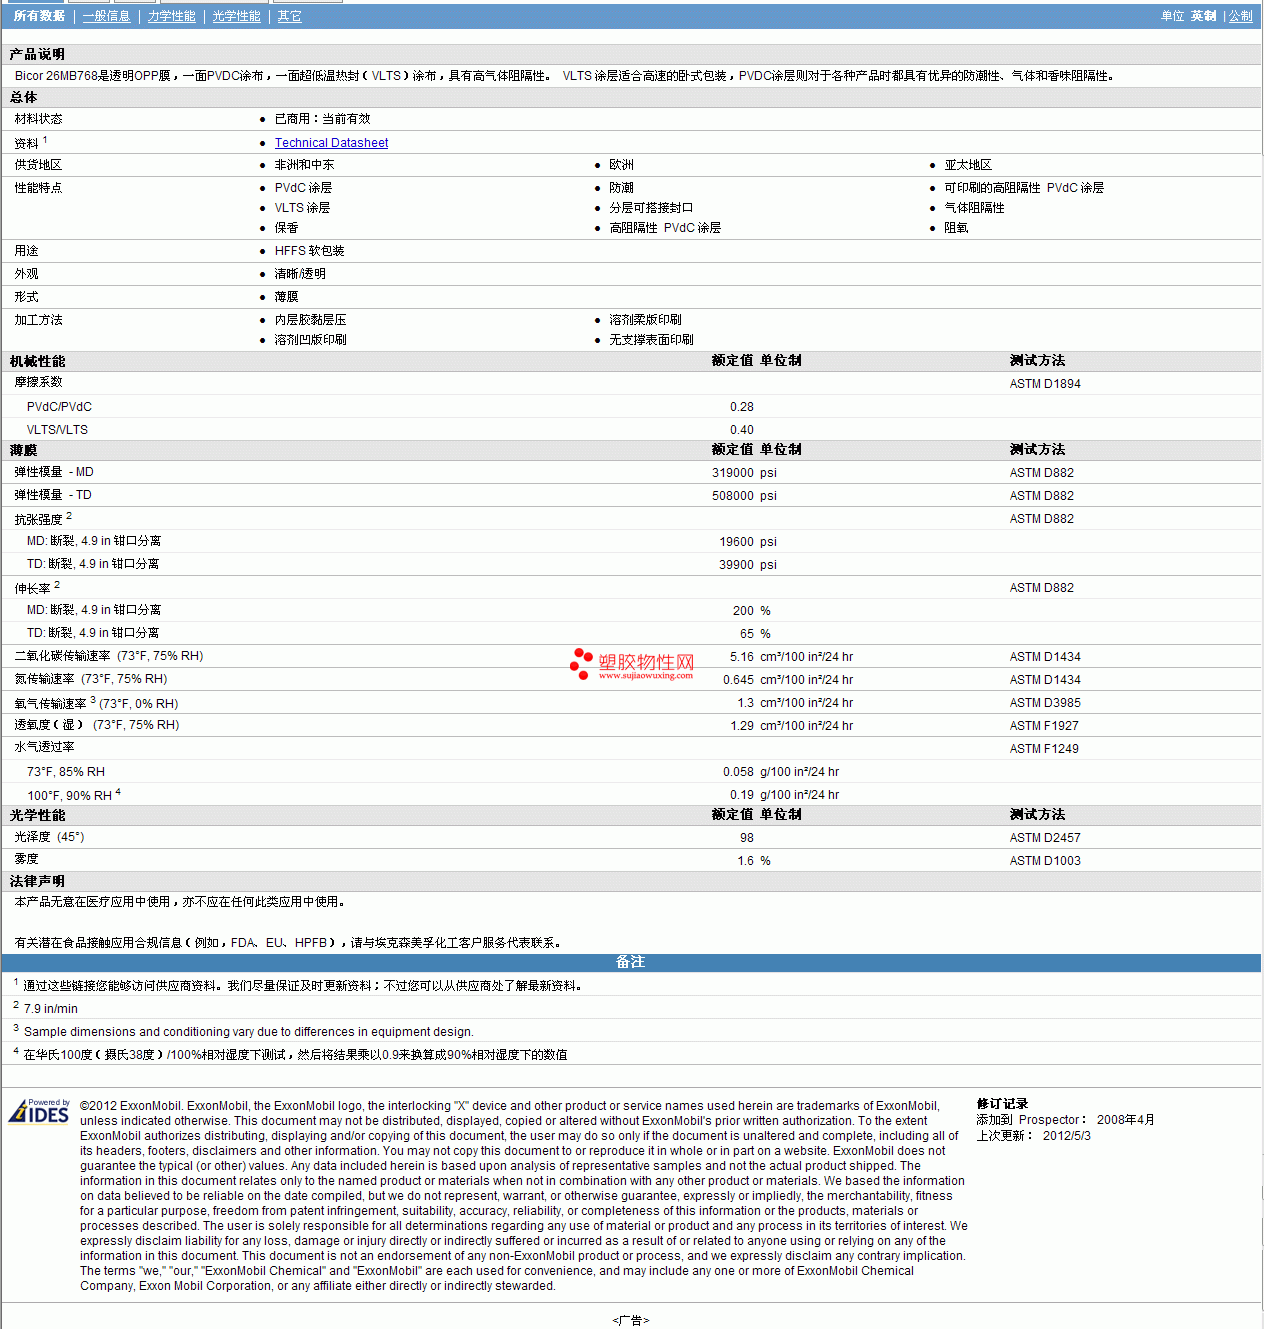1264x1329 pixels.
Task: Click the ASTM D1894 test method
Action: (x=1045, y=384)
